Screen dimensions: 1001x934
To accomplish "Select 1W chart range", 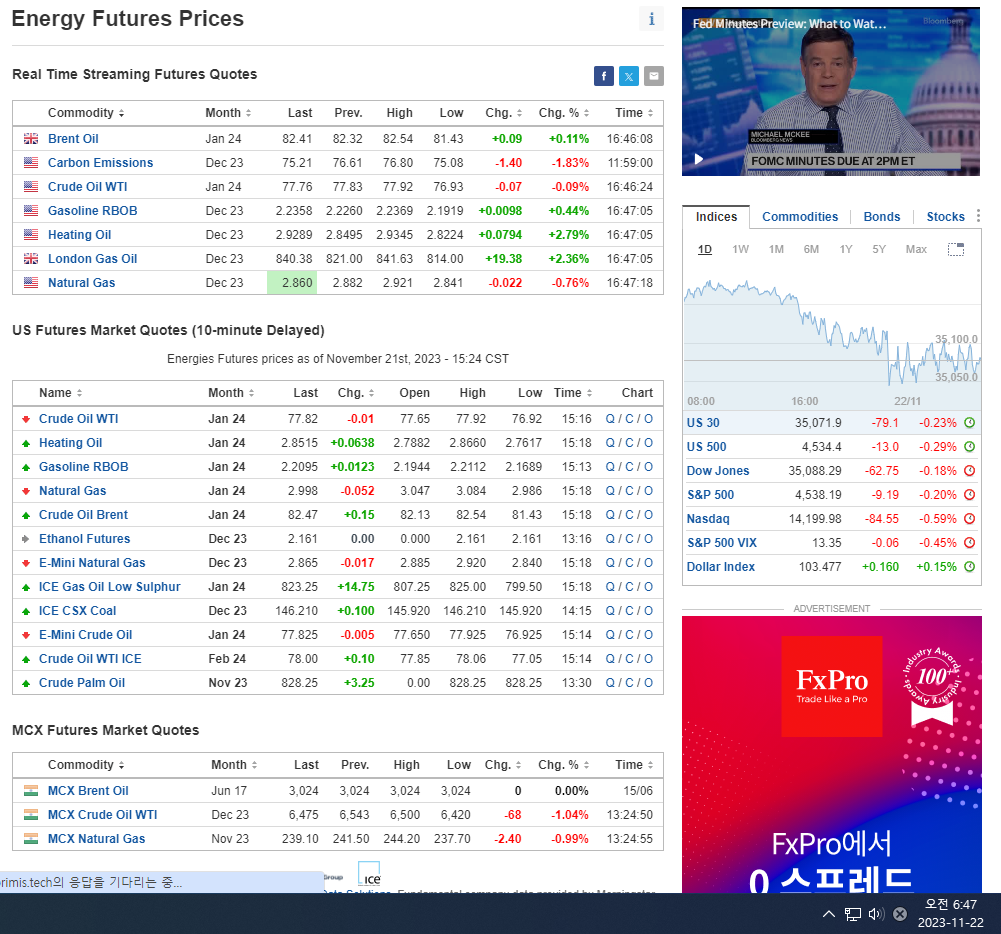I will click(741, 249).
